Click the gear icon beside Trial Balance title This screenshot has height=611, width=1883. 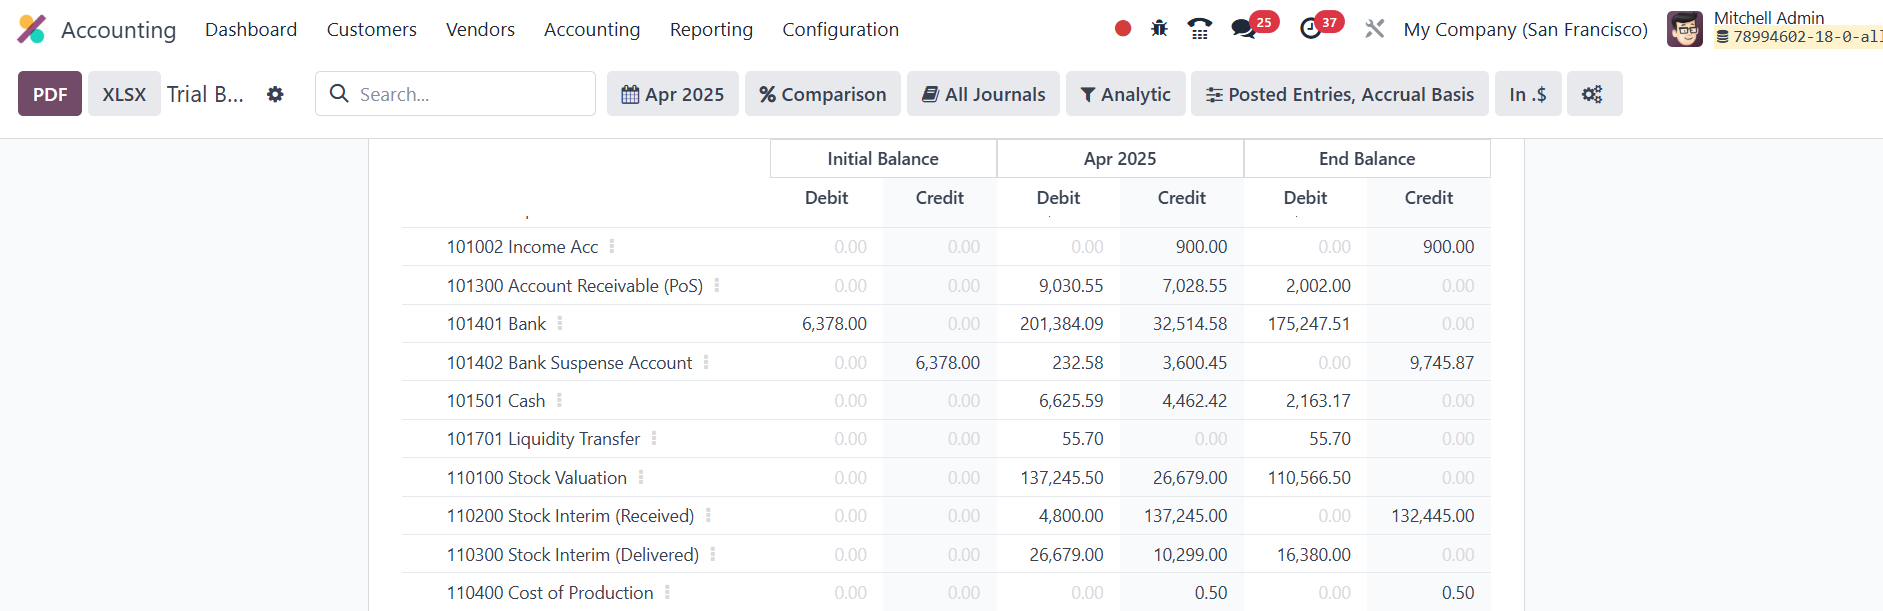pos(275,94)
